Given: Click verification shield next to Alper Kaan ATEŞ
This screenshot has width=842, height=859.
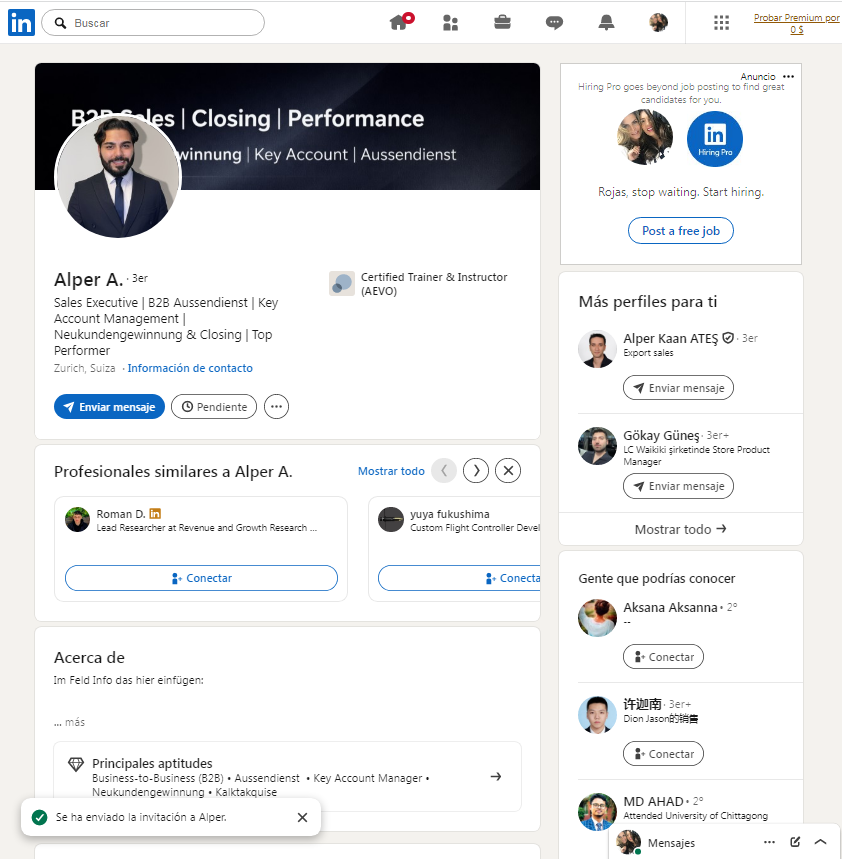Looking at the screenshot, I should pyautogui.click(x=728, y=338).
